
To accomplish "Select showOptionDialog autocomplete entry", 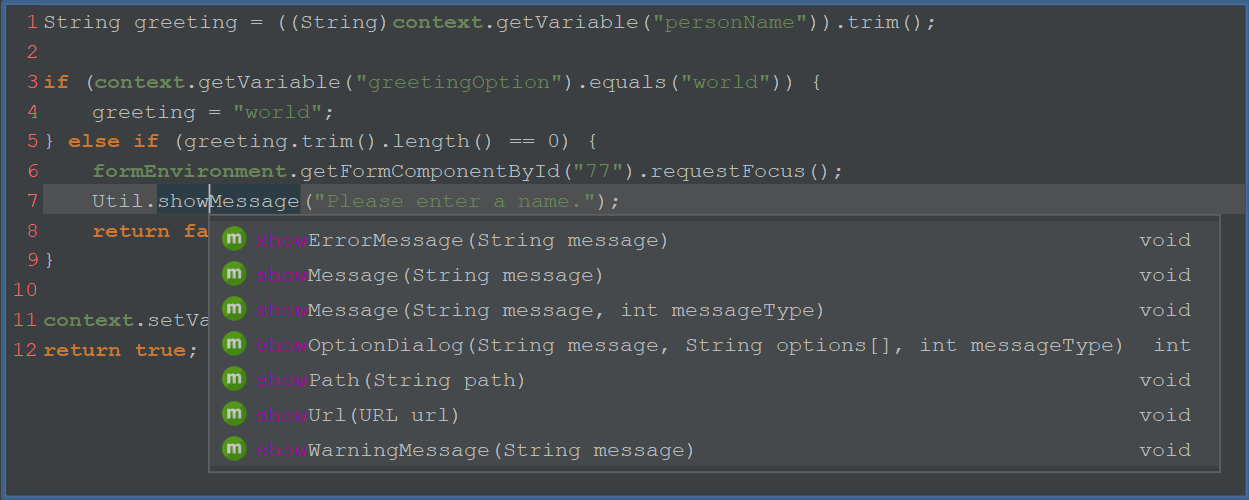I will tap(714, 345).
